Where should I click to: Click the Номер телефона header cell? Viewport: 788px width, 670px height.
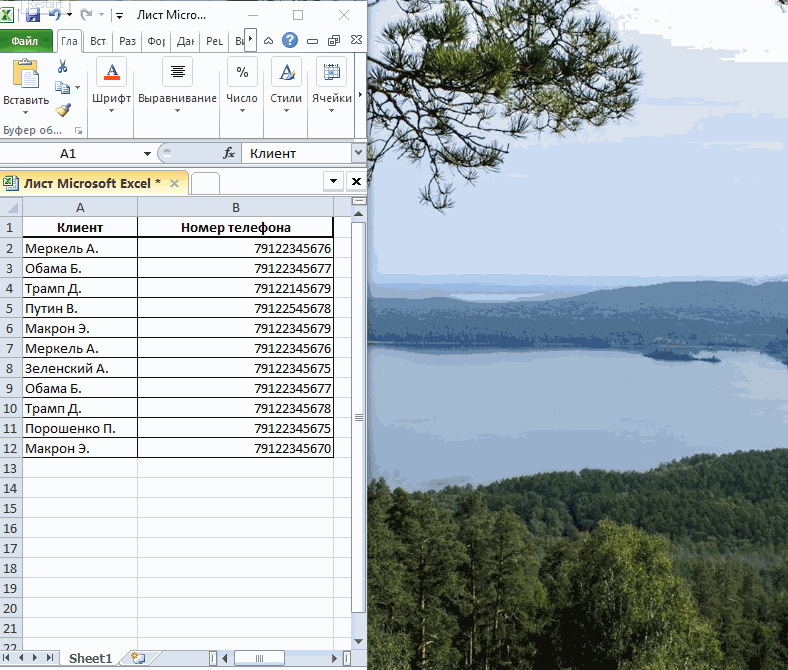click(236, 228)
